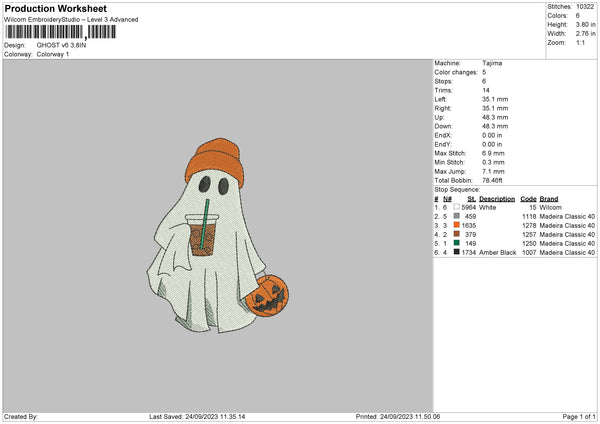Click the stitch count 5964 in row 1

(x=468, y=207)
